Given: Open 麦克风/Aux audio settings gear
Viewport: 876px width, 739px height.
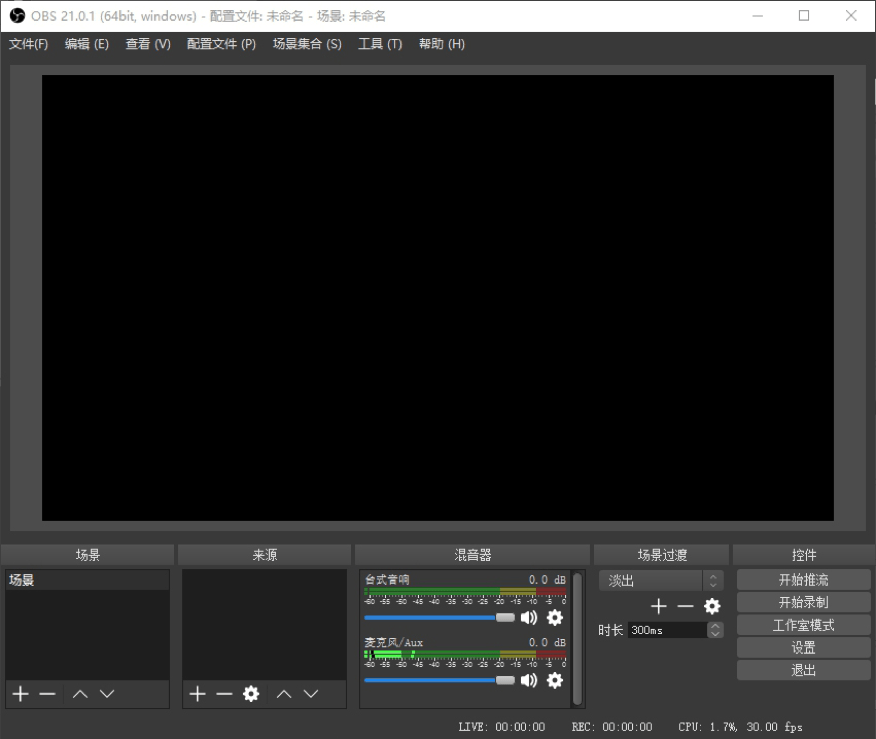Looking at the screenshot, I should pyautogui.click(x=555, y=680).
